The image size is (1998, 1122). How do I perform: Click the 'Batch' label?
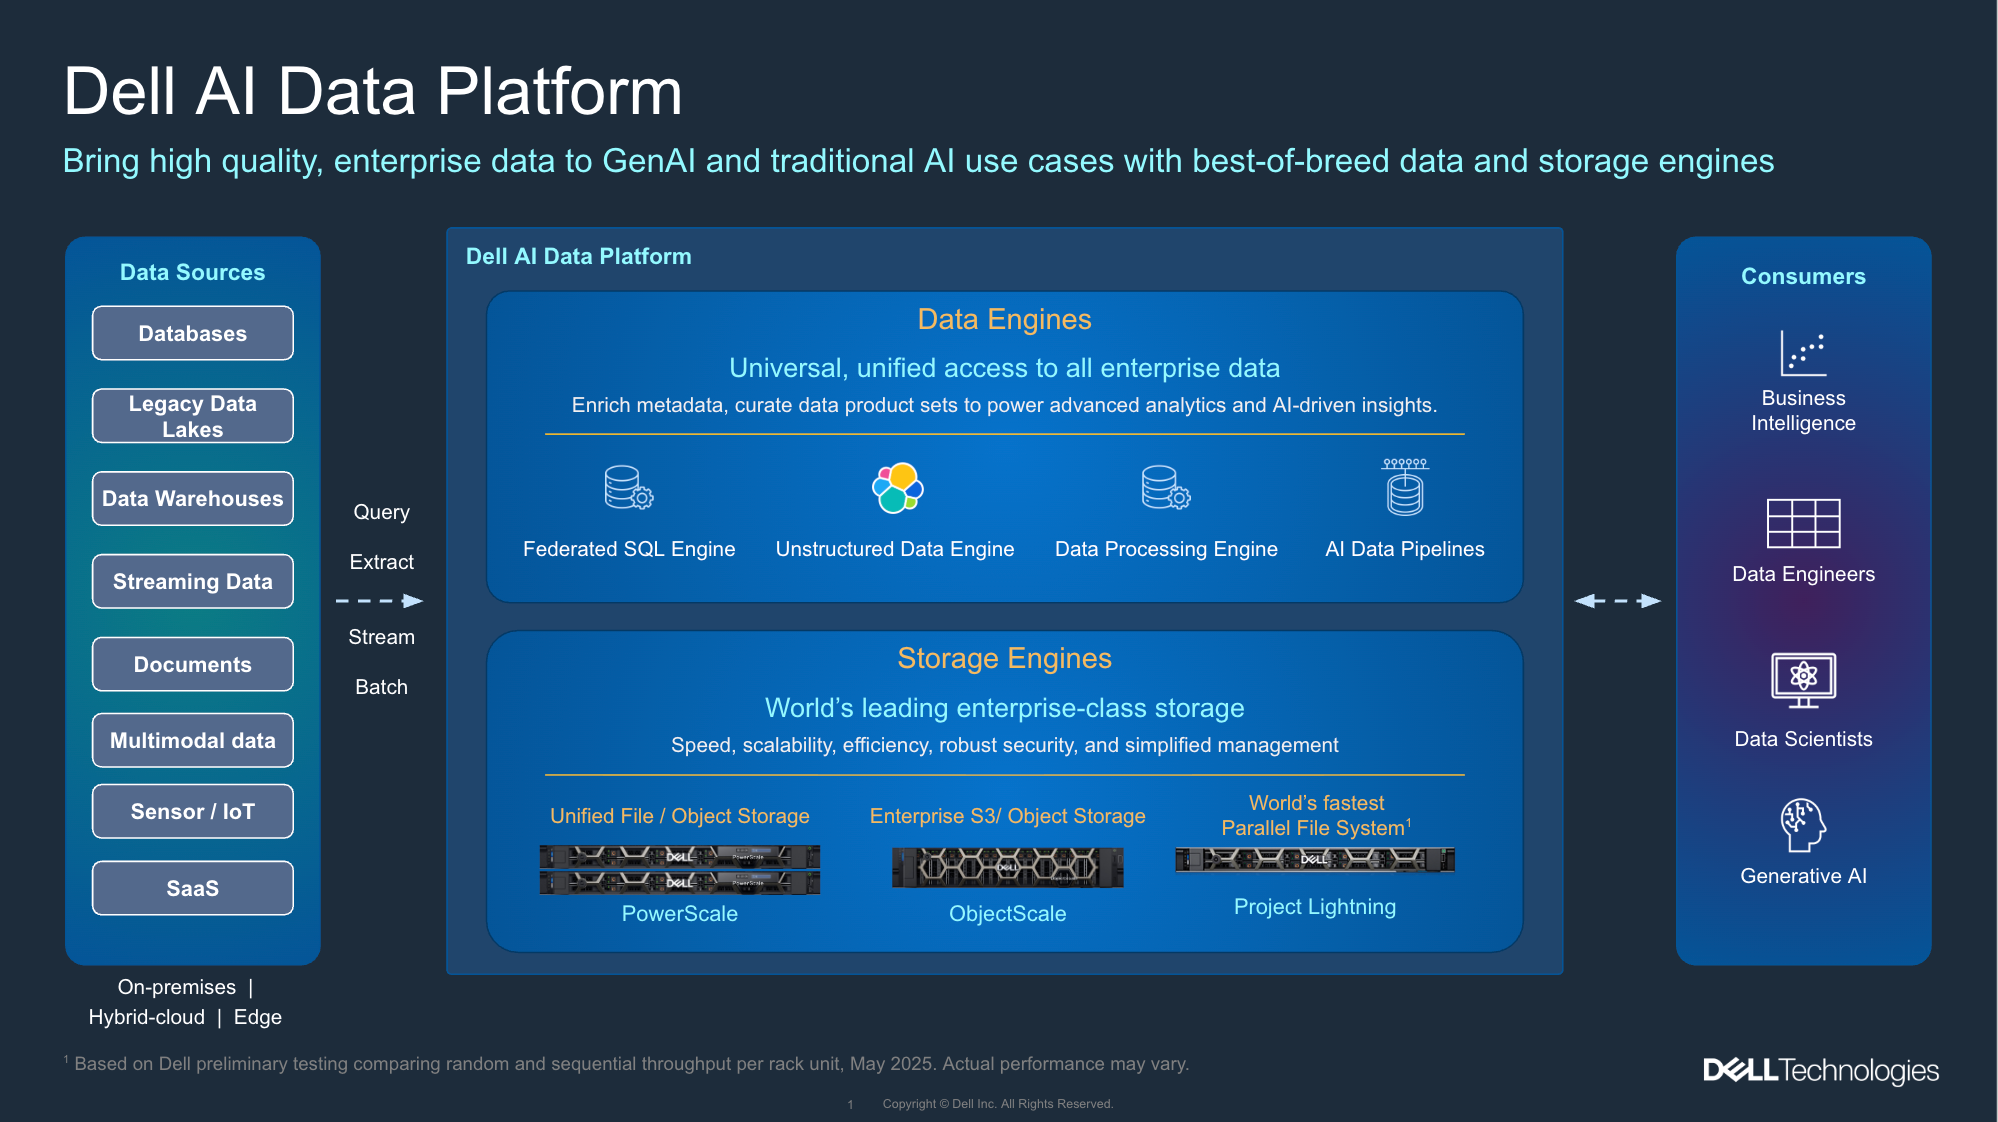pyautogui.click(x=381, y=687)
